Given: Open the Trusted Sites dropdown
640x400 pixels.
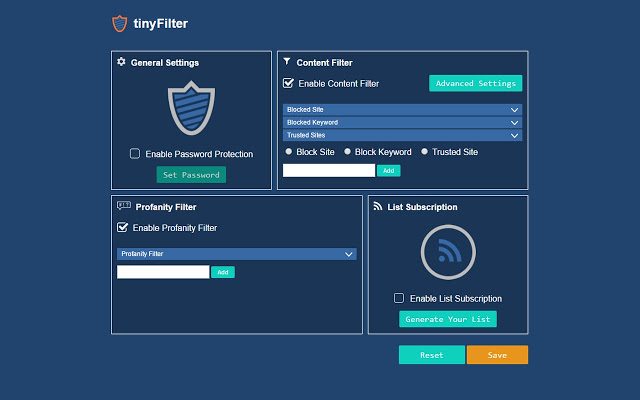Looking at the screenshot, I should coord(402,135).
